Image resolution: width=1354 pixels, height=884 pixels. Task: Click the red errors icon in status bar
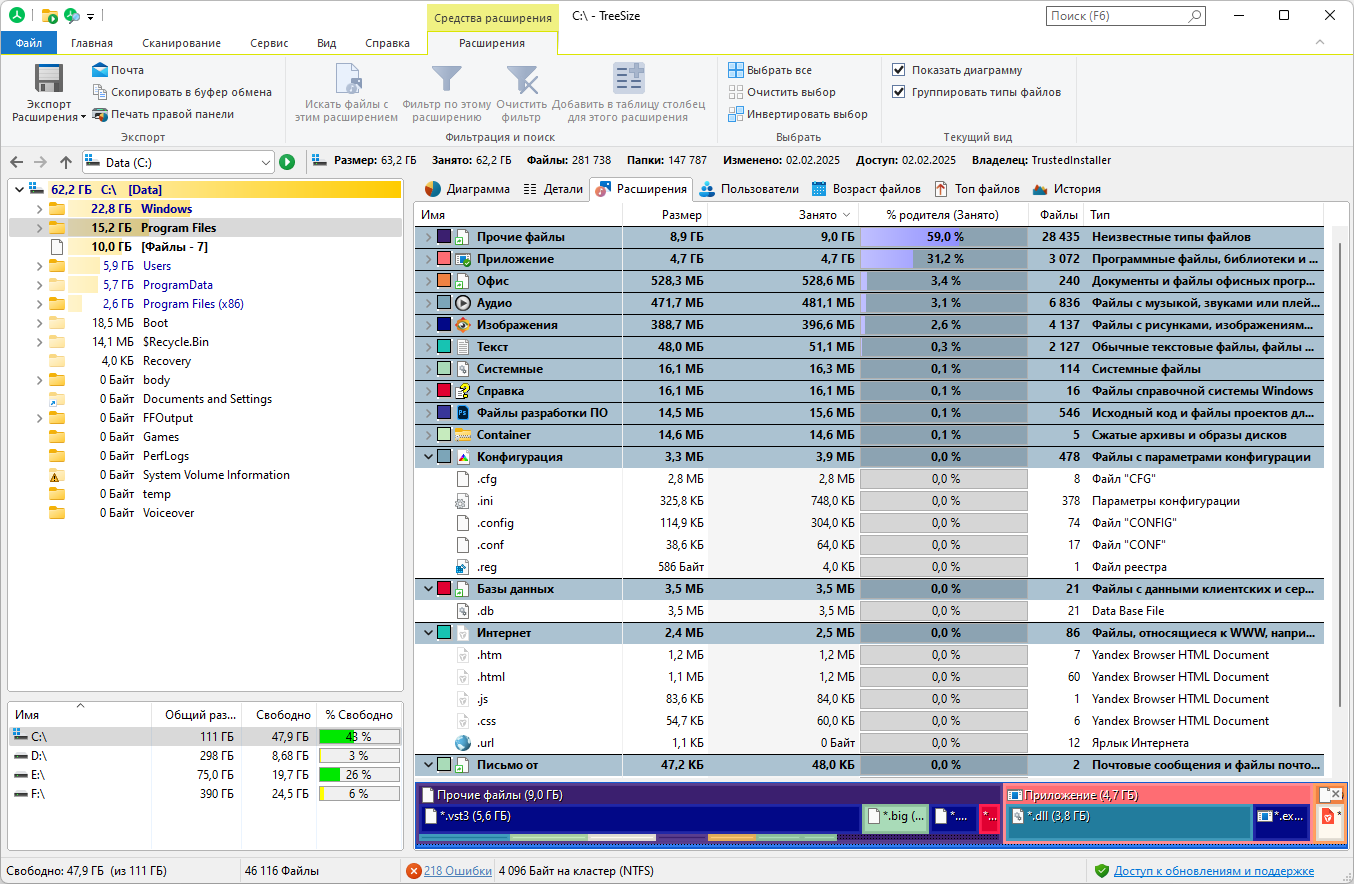[x=414, y=871]
